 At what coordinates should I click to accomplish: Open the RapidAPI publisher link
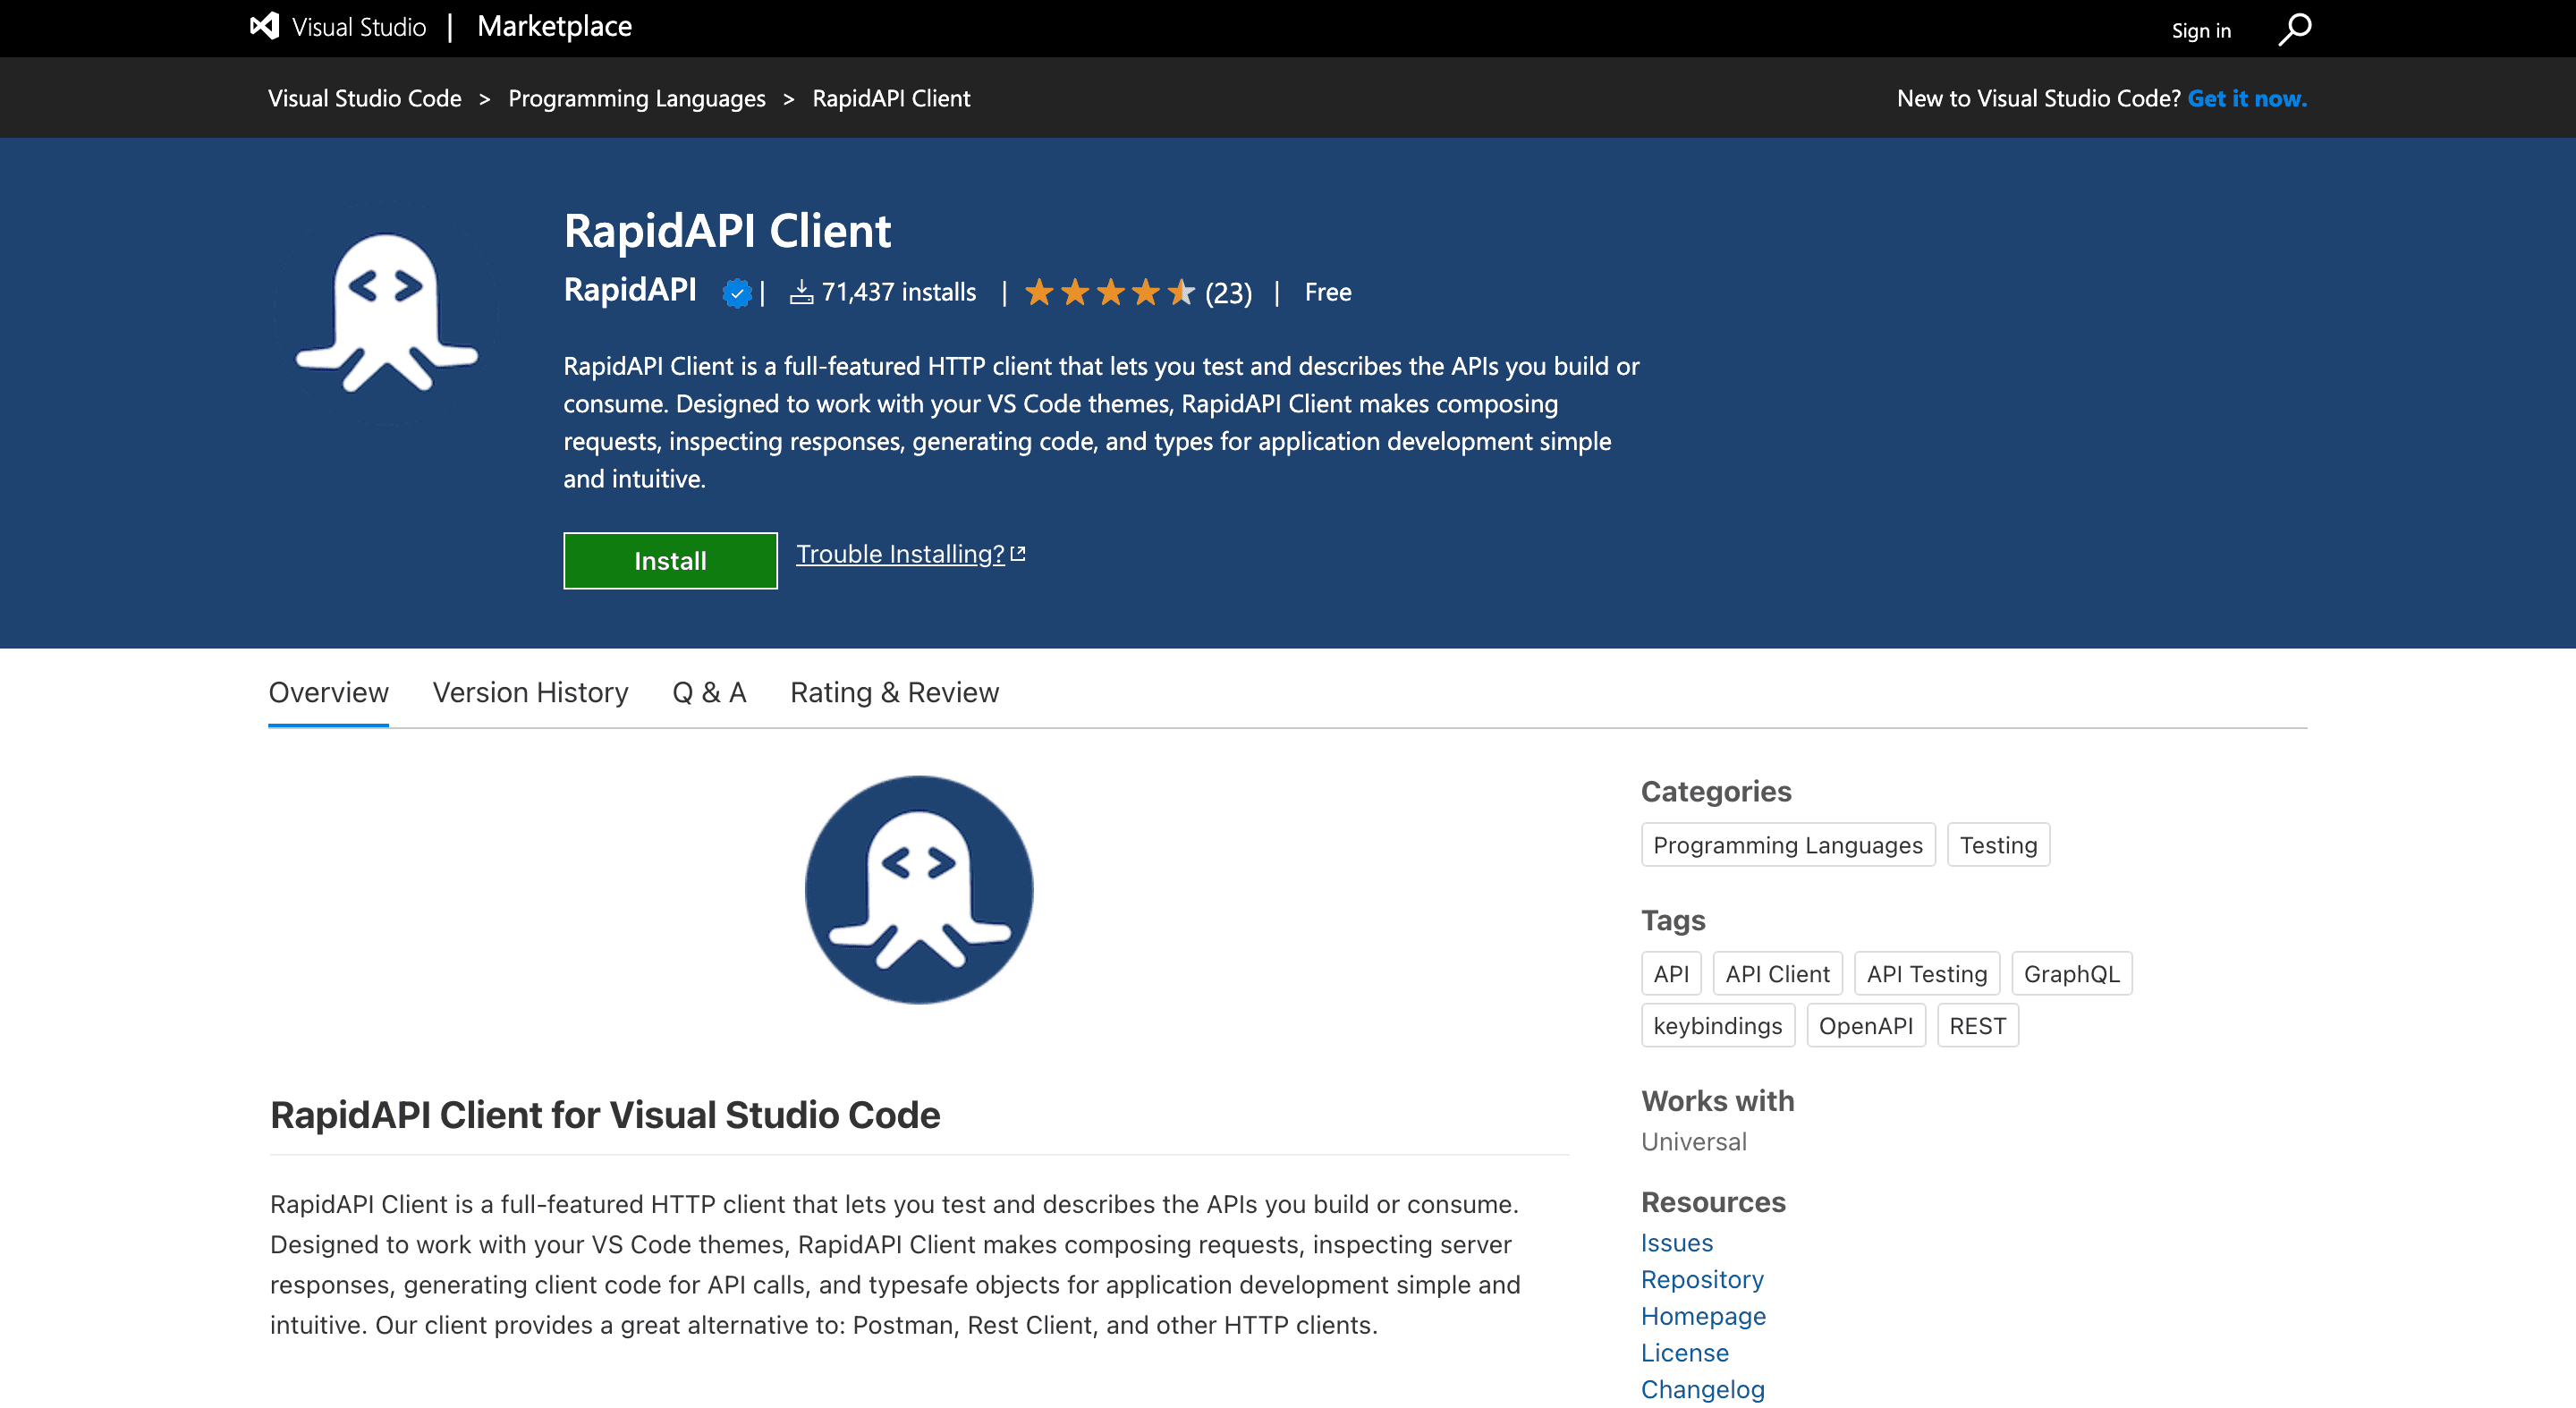(630, 290)
